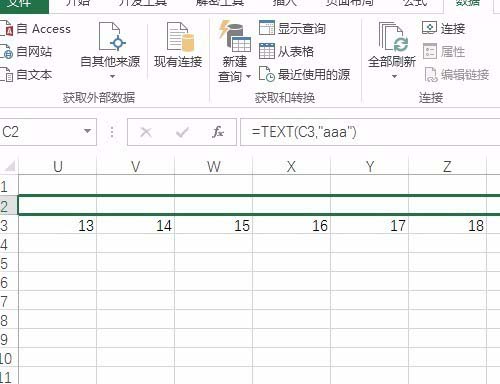This screenshot has height=384, width=500.
Task: Select column W header
Action: (214, 166)
